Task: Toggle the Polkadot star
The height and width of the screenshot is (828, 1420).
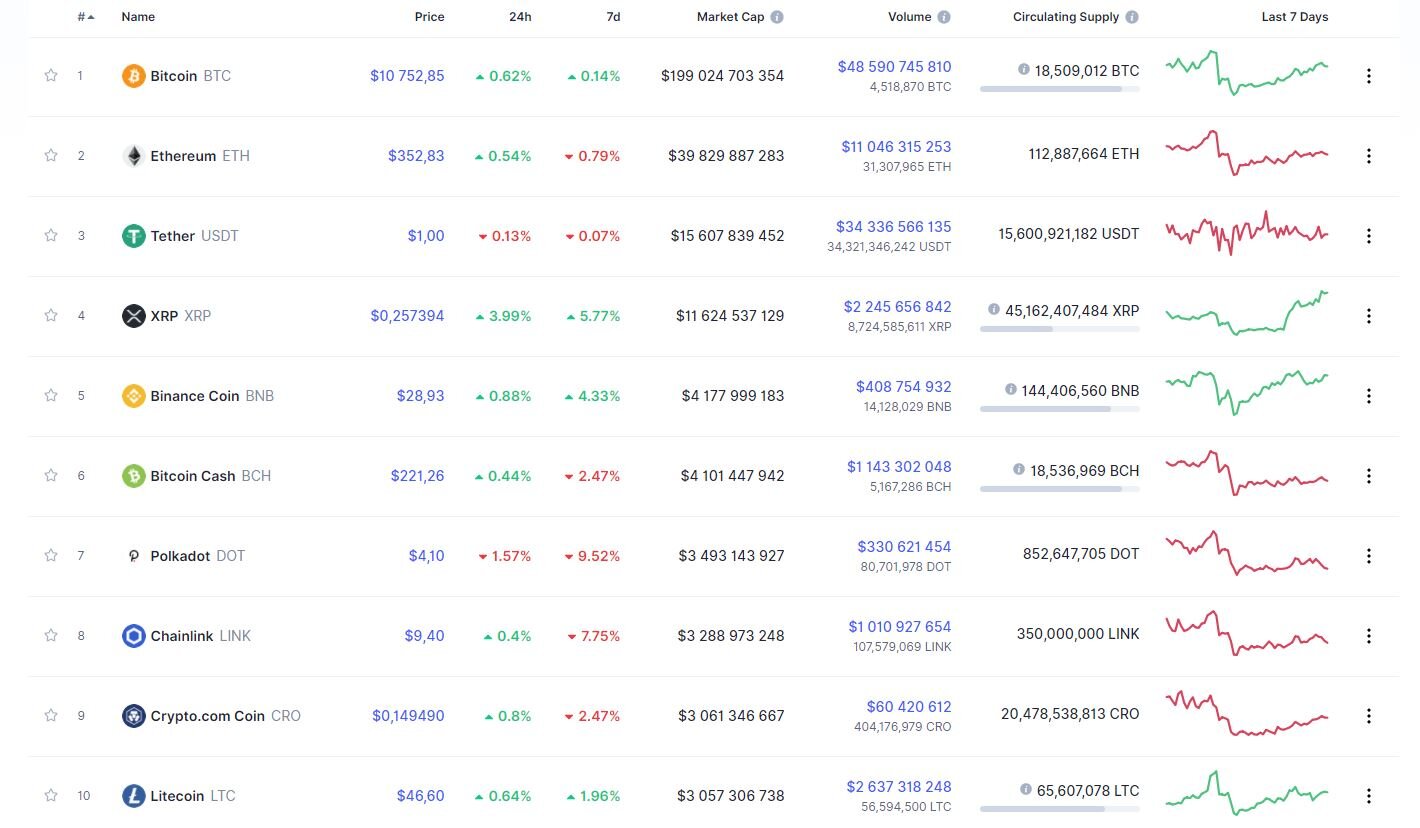Action: point(51,555)
